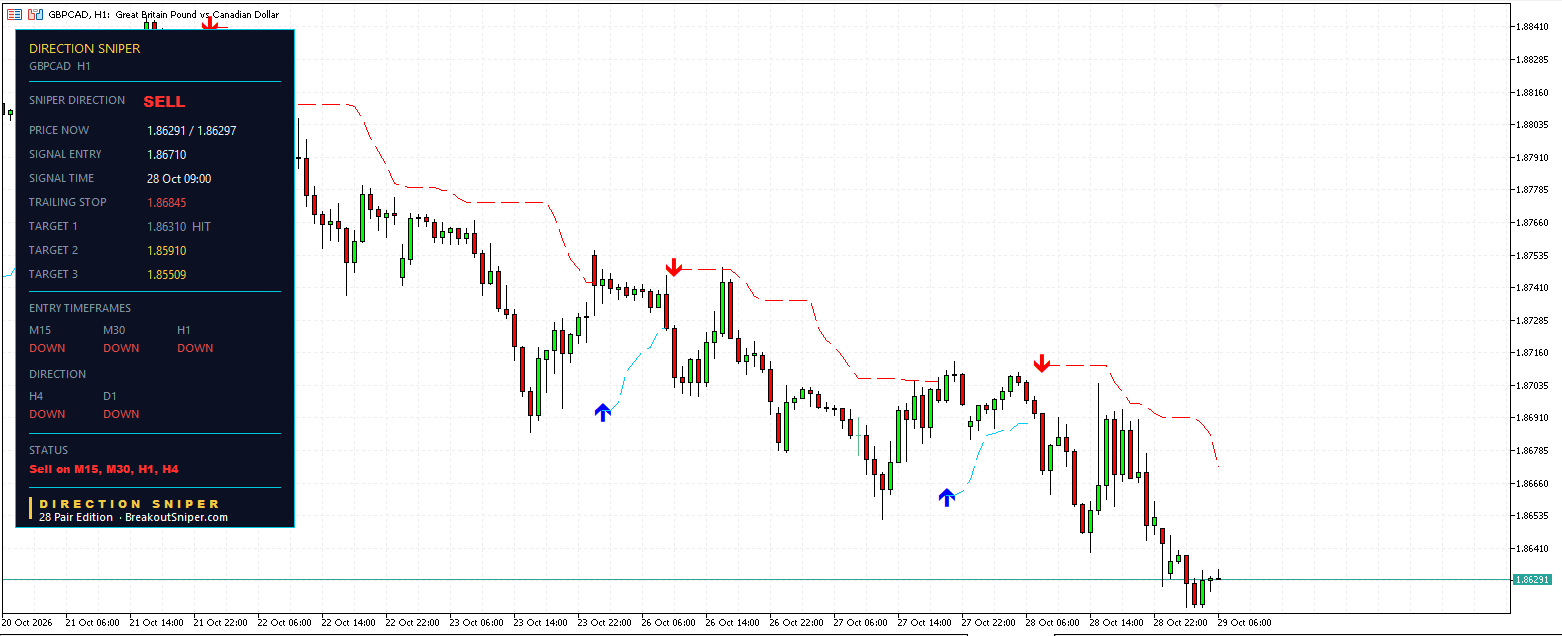Click the DOWN status under H1
Screen dimensions: 1562x636
(x=195, y=348)
